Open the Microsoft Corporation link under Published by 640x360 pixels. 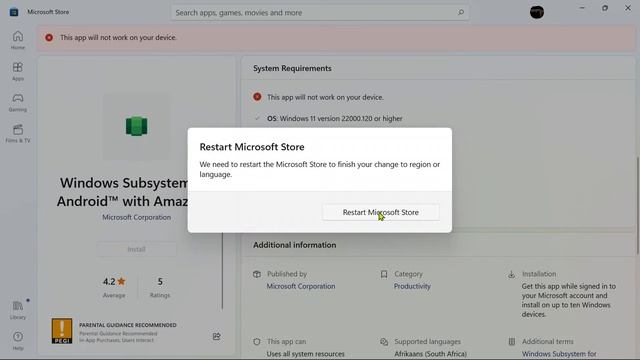(x=301, y=286)
